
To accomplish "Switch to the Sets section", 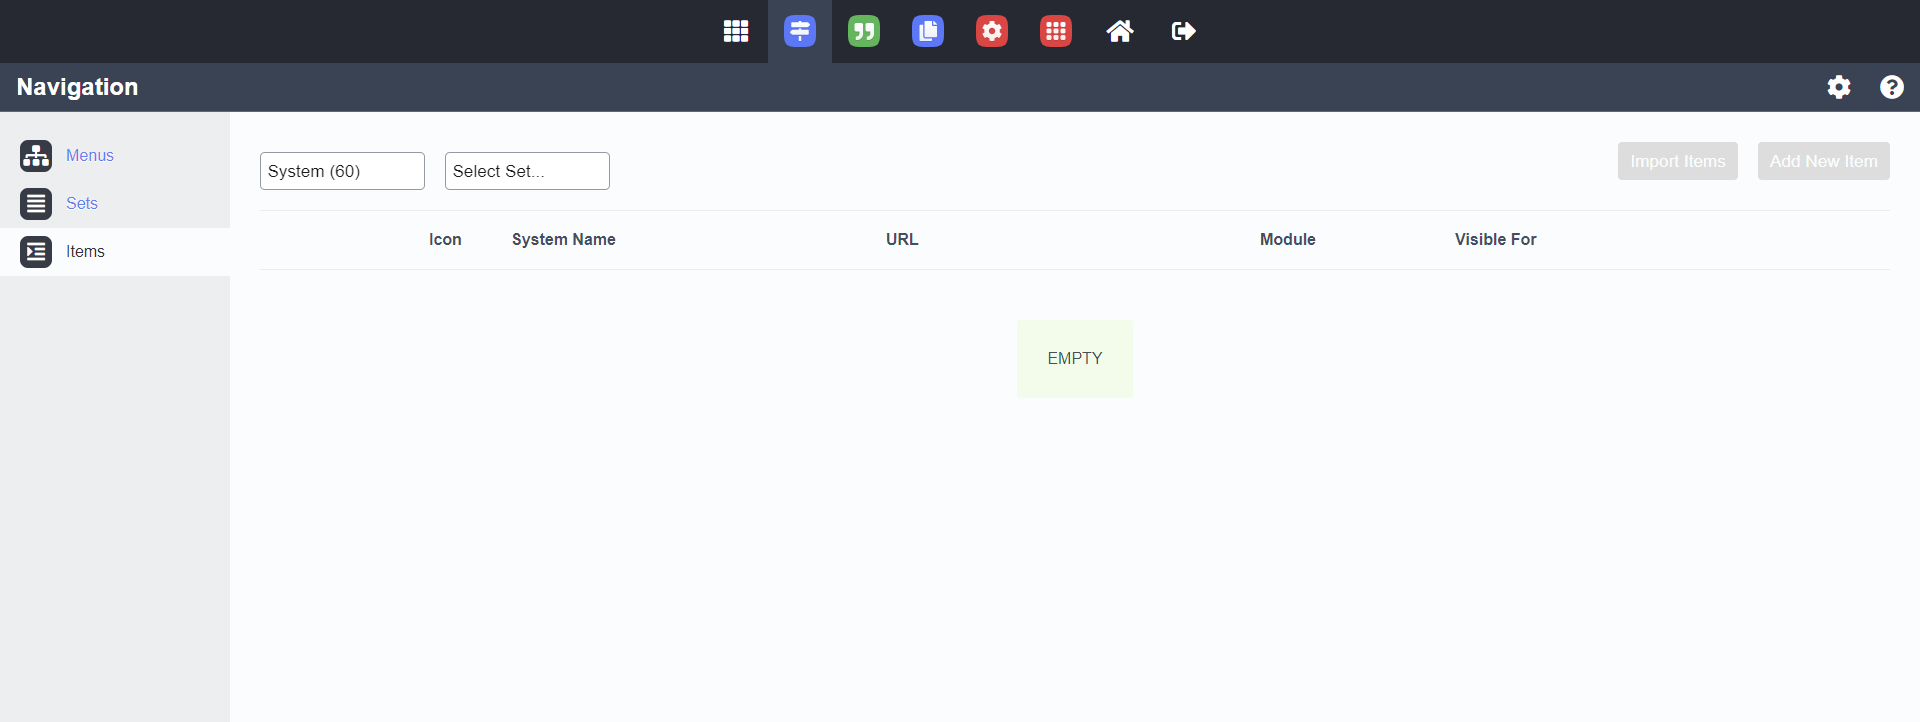I will click(x=82, y=203).
